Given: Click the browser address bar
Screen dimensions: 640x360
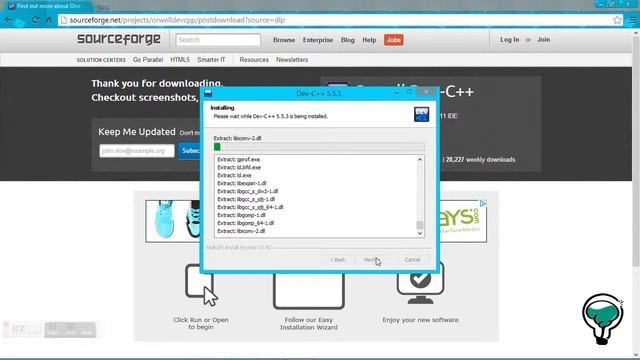Looking at the screenshot, I should click(340, 20).
